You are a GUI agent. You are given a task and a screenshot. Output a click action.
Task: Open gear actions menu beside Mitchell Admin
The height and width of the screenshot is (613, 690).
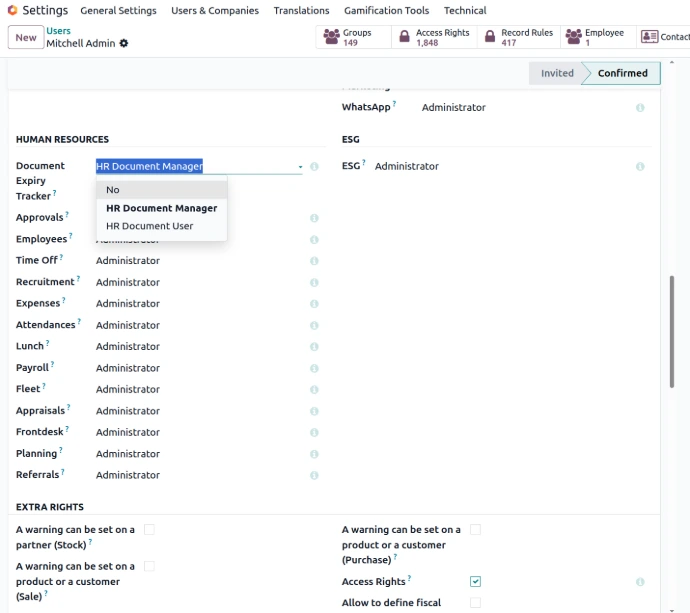[124, 44]
